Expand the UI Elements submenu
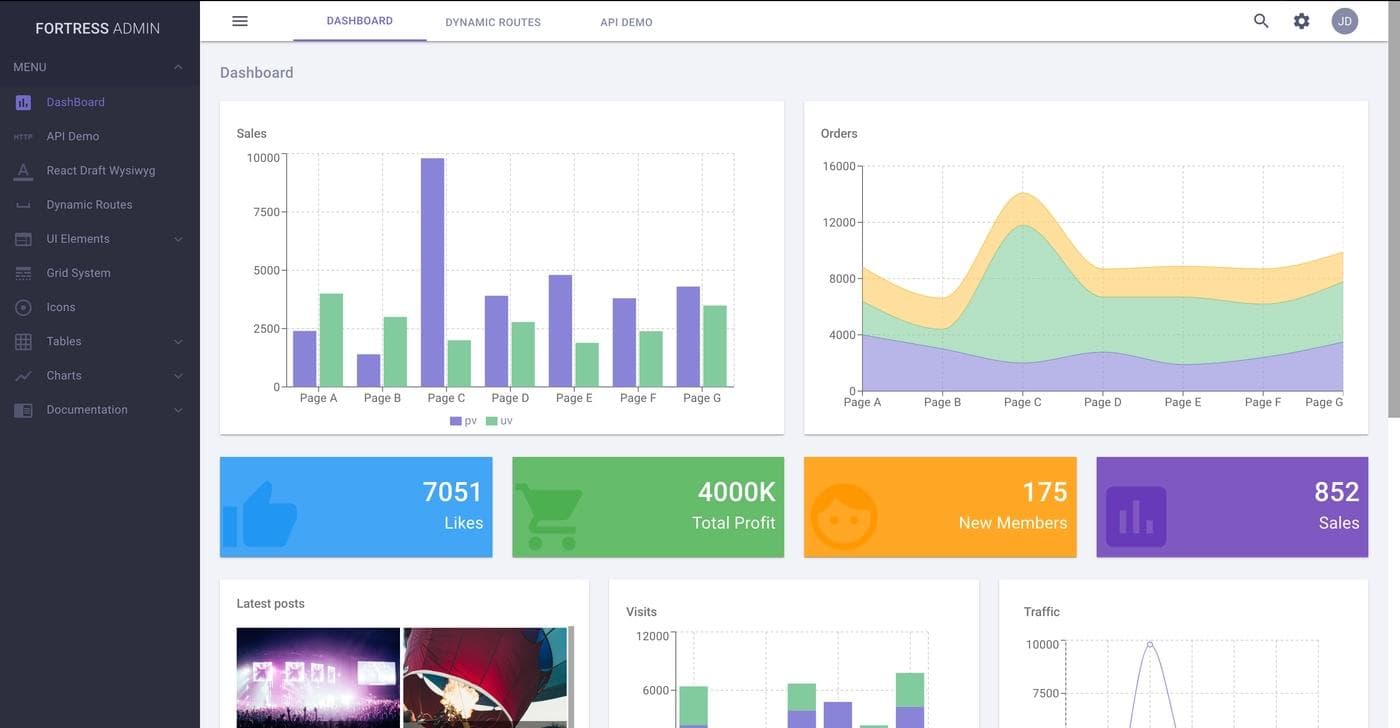1400x728 pixels. pyautogui.click(x=178, y=239)
